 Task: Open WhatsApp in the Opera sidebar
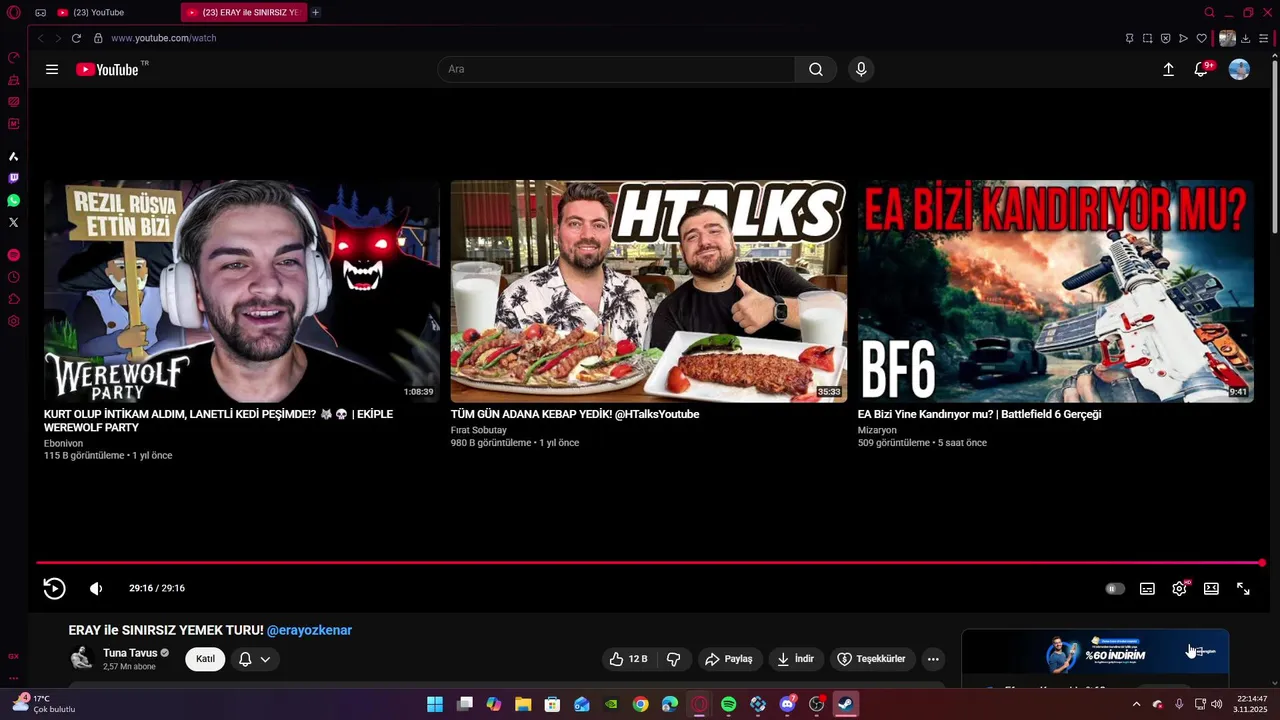click(13, 200)
